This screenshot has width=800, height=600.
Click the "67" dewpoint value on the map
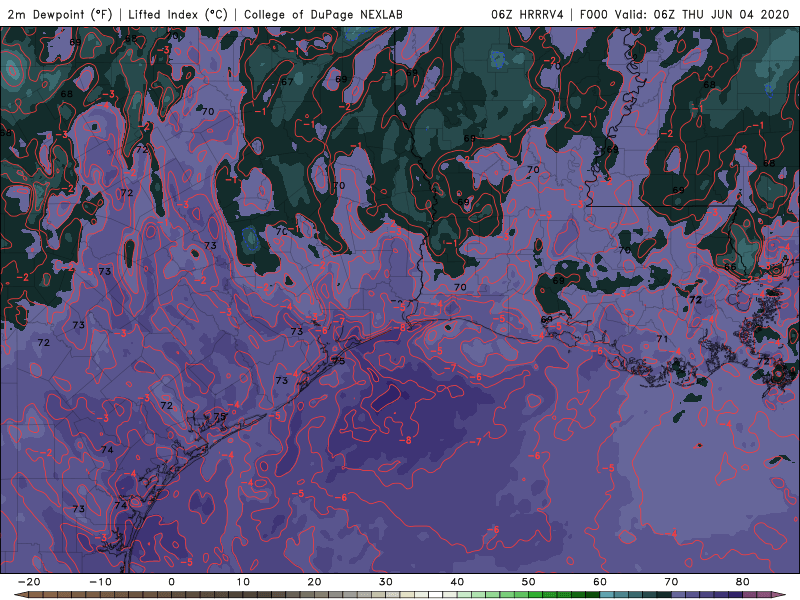tap(287, 82)
